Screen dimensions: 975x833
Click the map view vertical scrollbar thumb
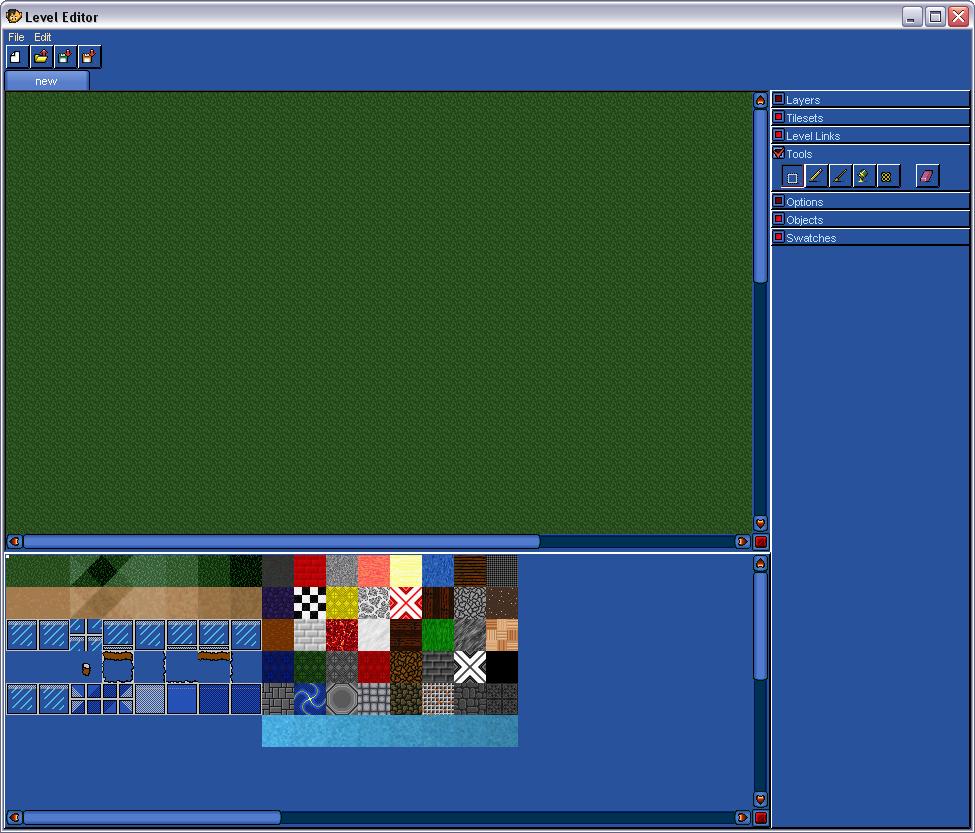[x=760, y=196]
